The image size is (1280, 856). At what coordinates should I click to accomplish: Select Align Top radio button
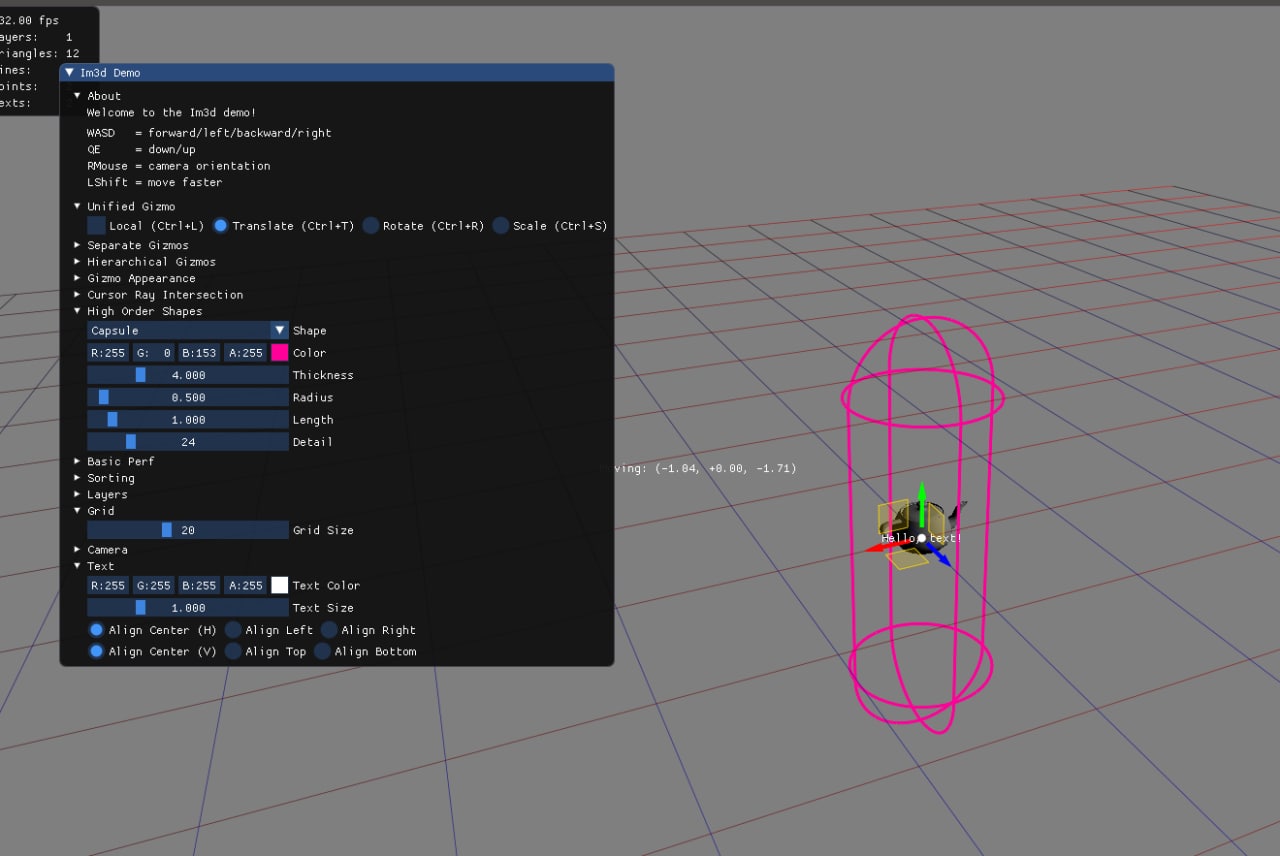(232, 651)
